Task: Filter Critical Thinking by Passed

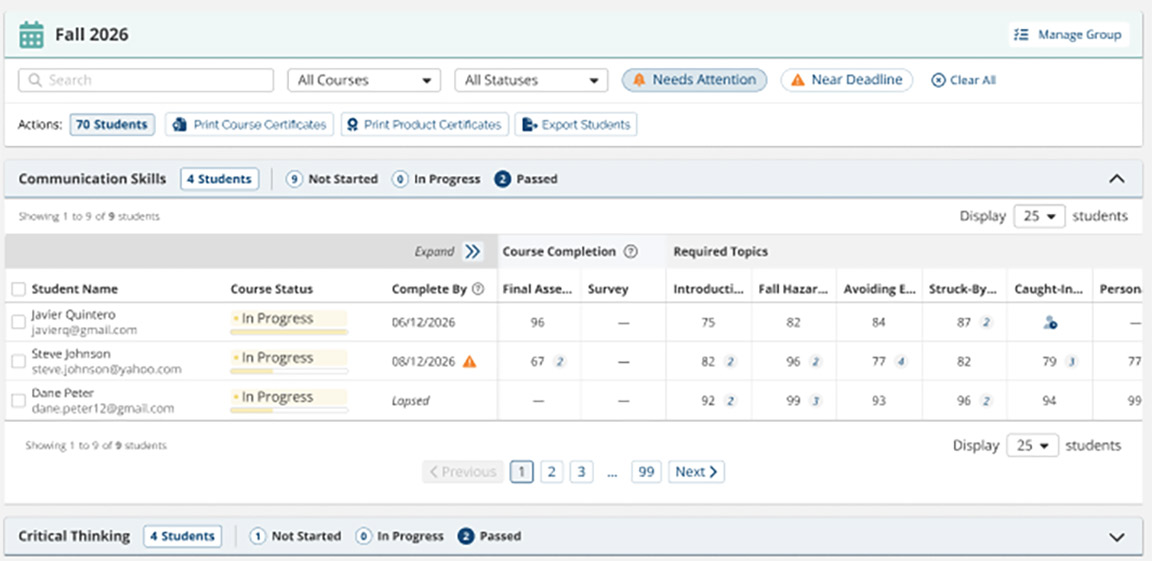Action: (x=489, y=536)
